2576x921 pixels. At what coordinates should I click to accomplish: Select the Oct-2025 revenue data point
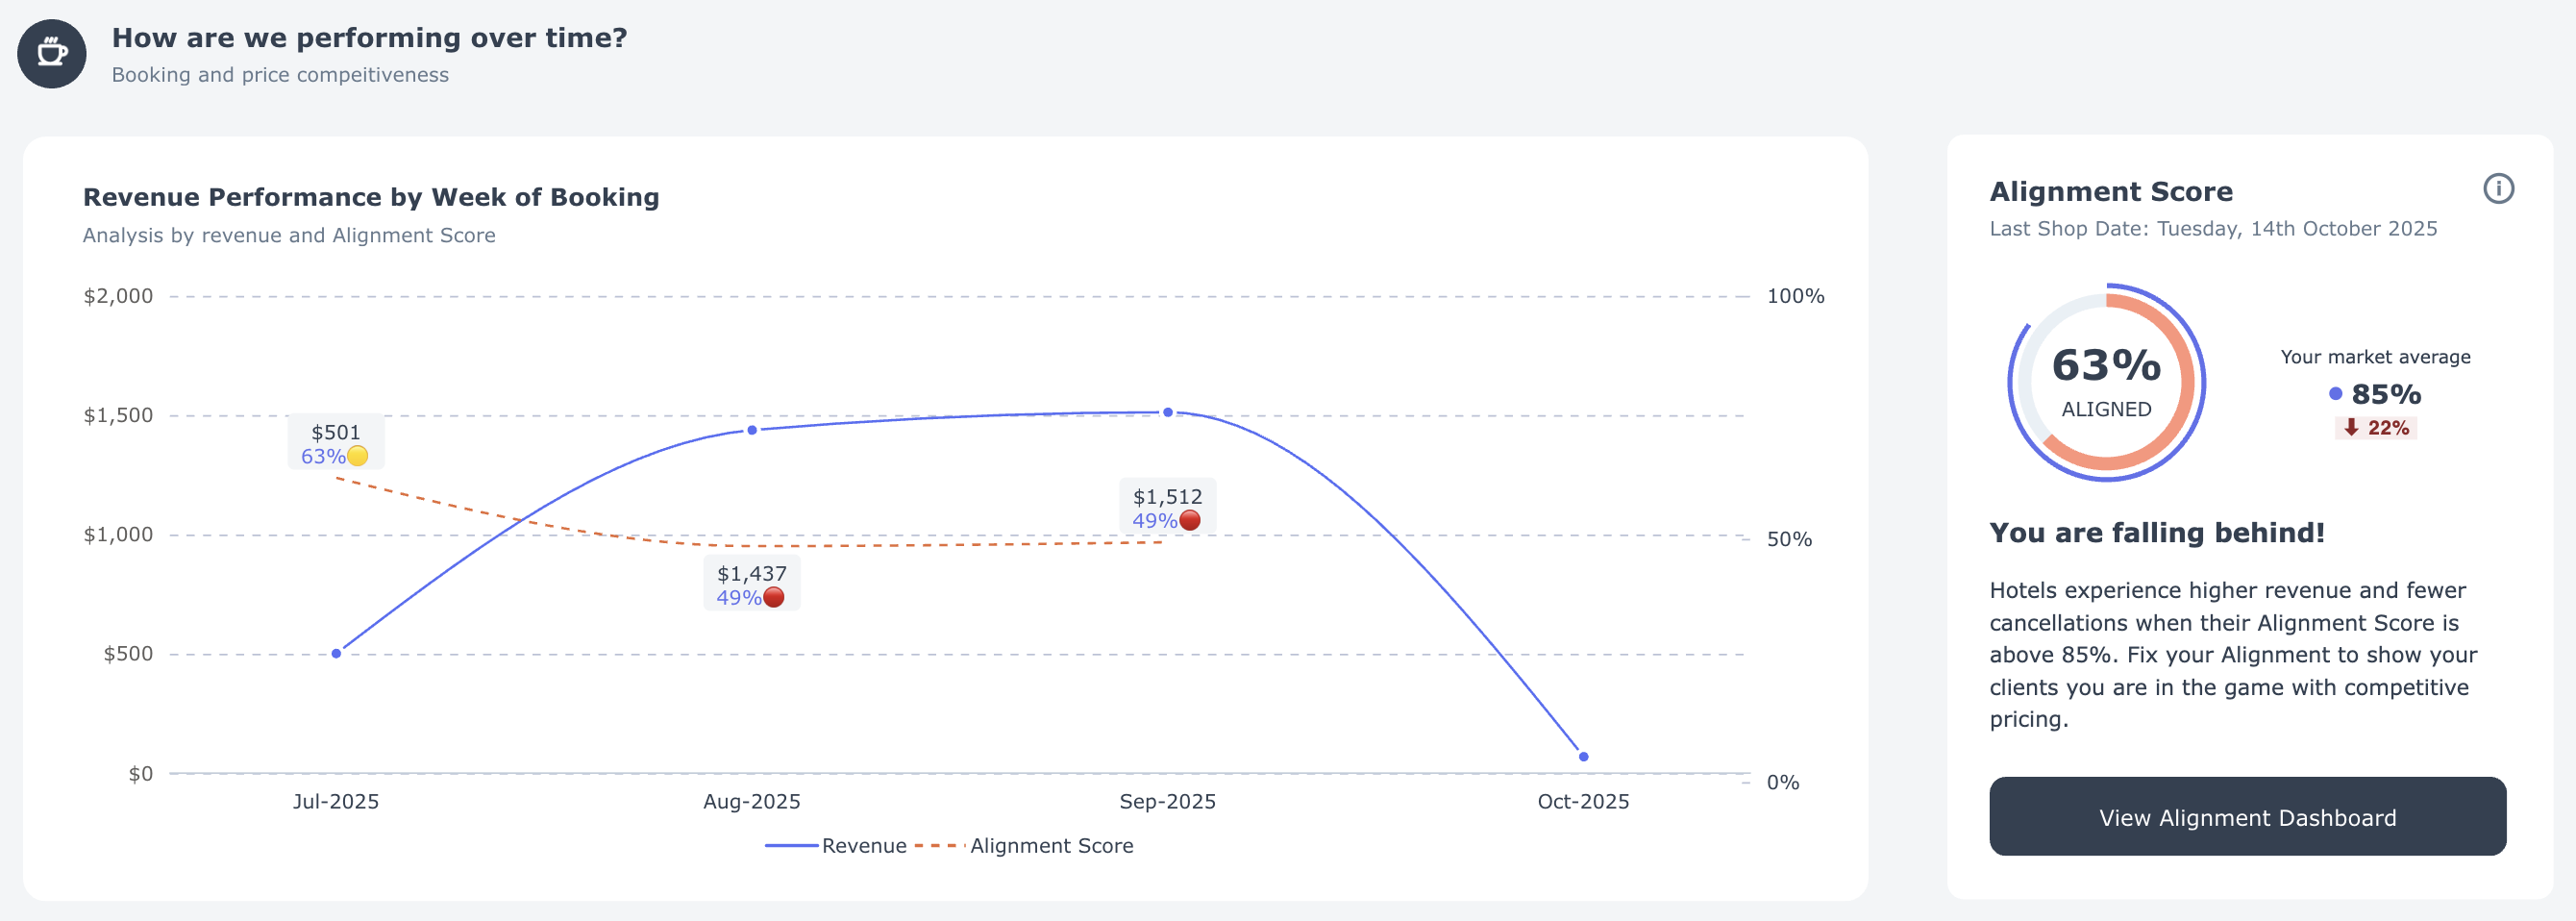click(1583, 756)
